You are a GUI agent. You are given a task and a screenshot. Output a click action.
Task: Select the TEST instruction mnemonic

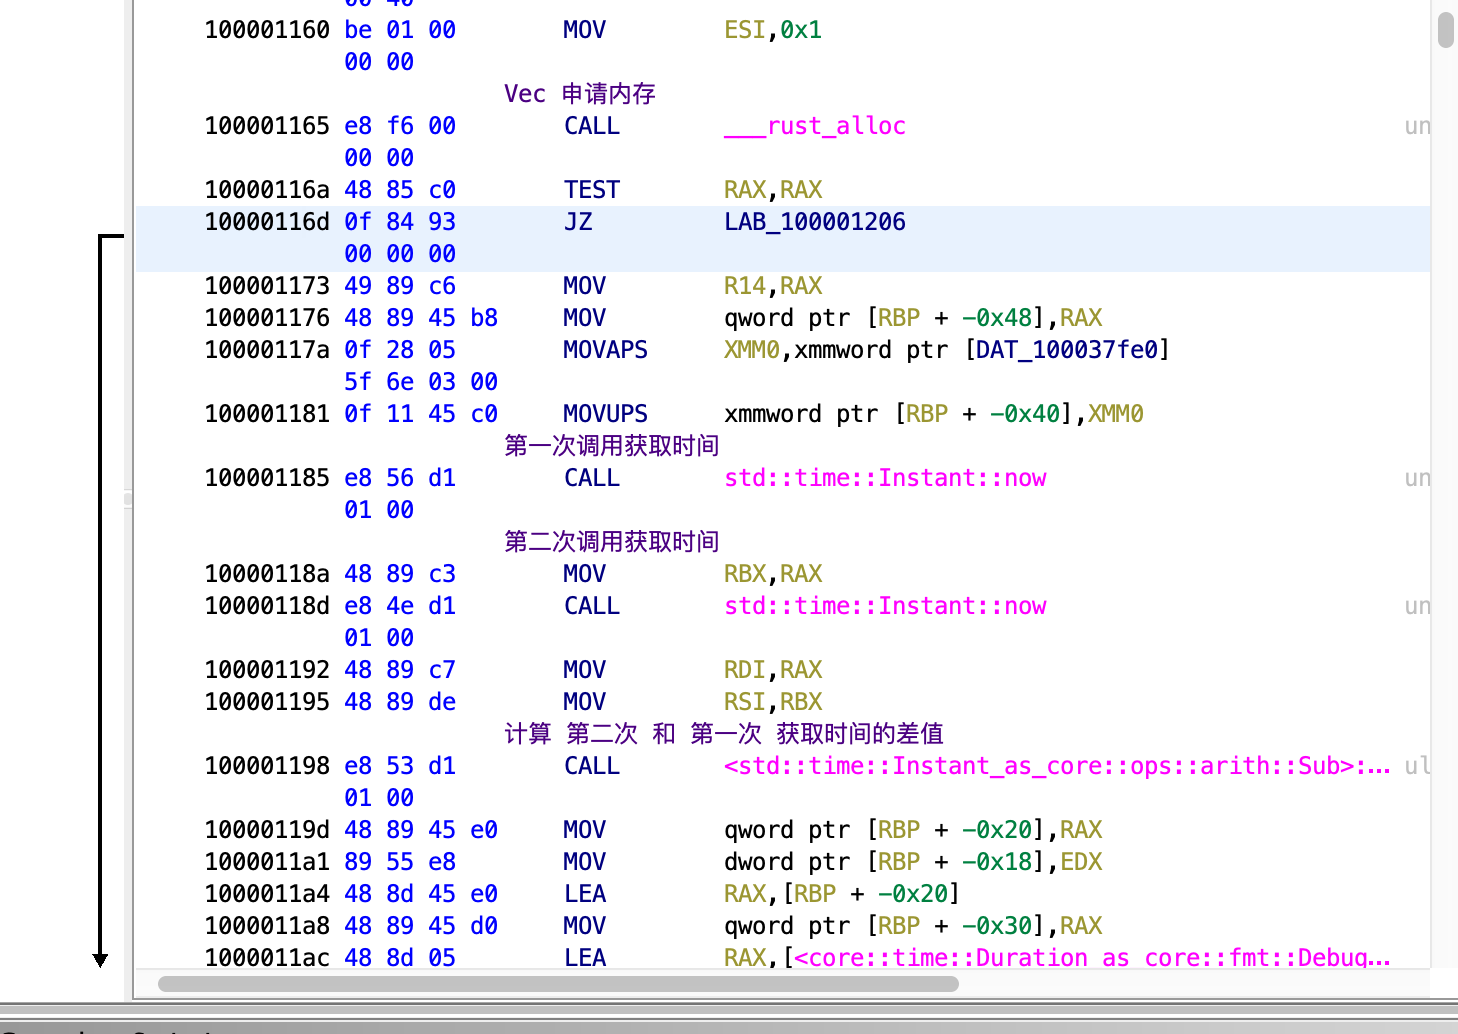coord(591,190)
